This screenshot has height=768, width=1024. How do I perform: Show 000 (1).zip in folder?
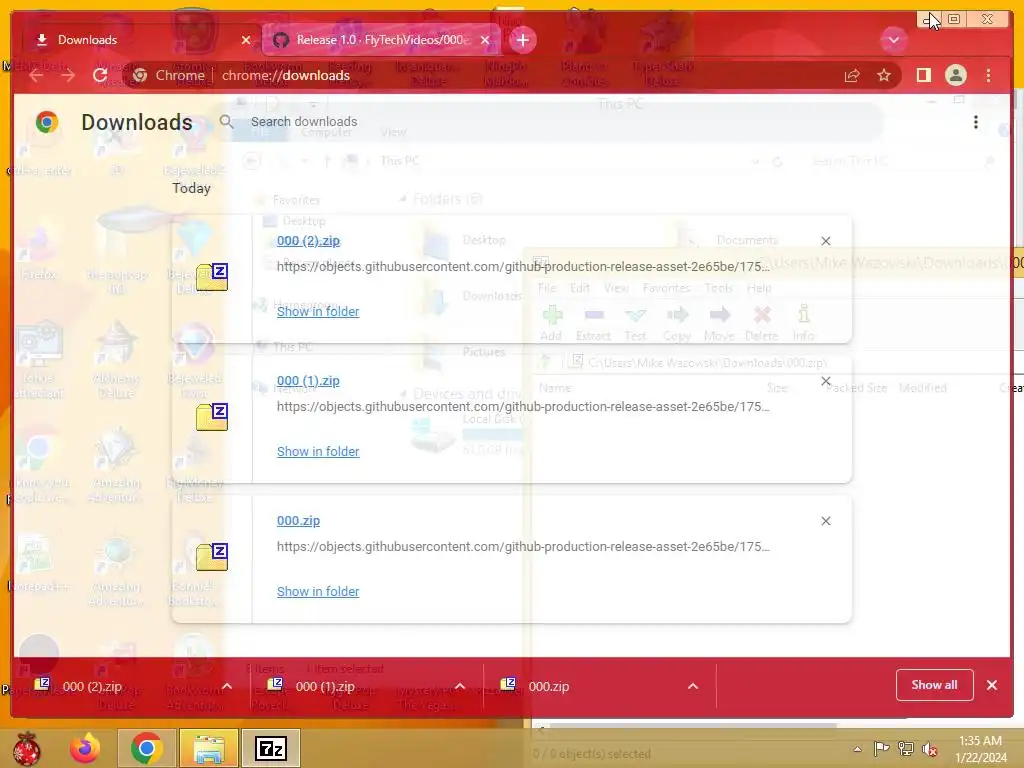tap(318, 451)
